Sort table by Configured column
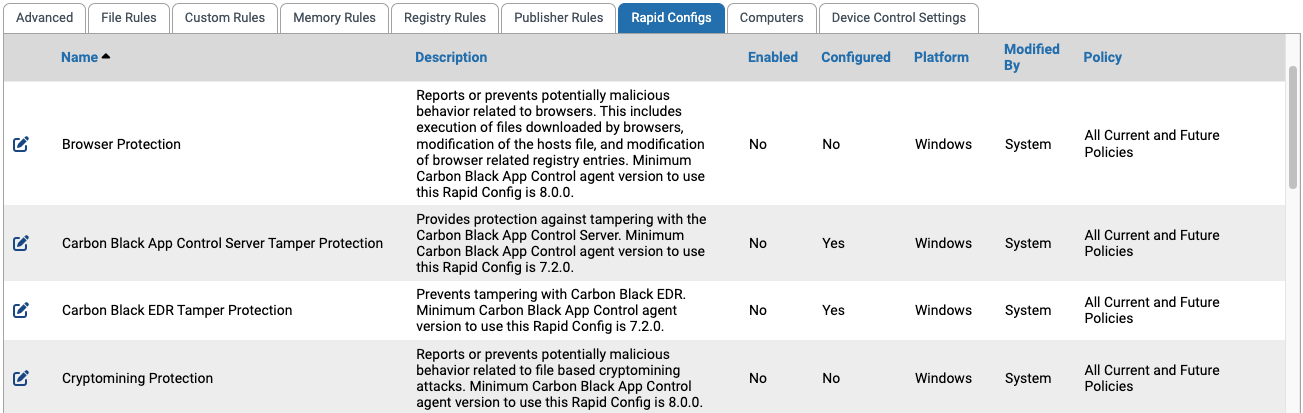The image size is (1303, 413). [856, 57]
